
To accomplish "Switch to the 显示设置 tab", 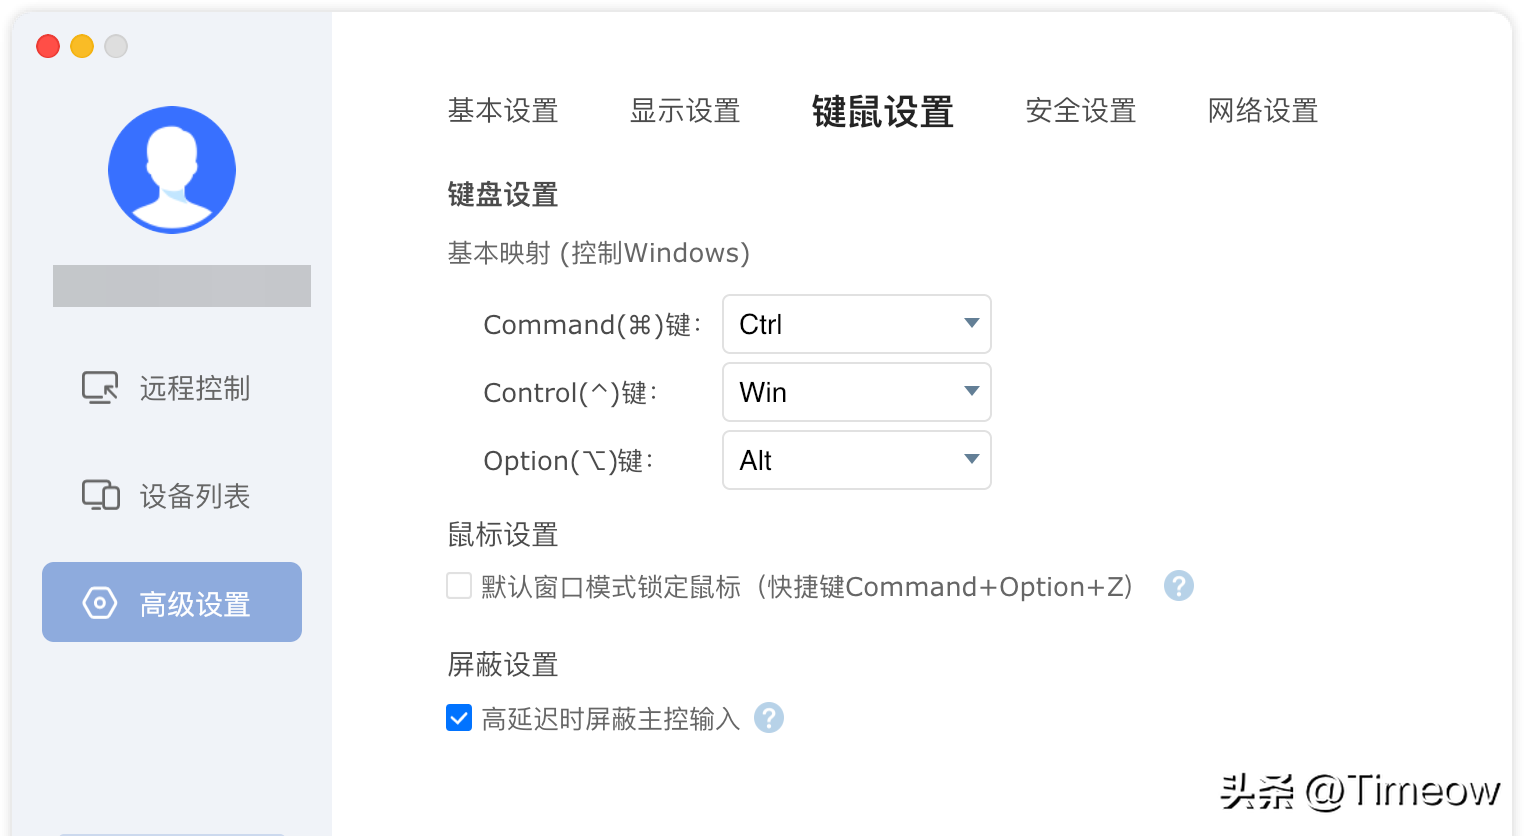I will tap(685, 111).
